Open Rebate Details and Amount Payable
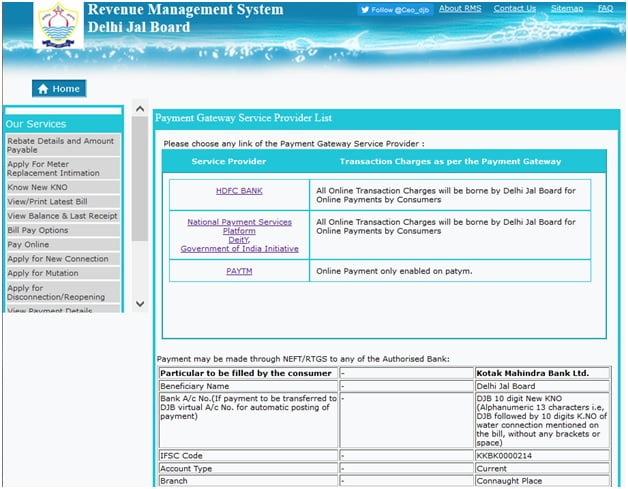The image size is (628, 489). point(63,145)
